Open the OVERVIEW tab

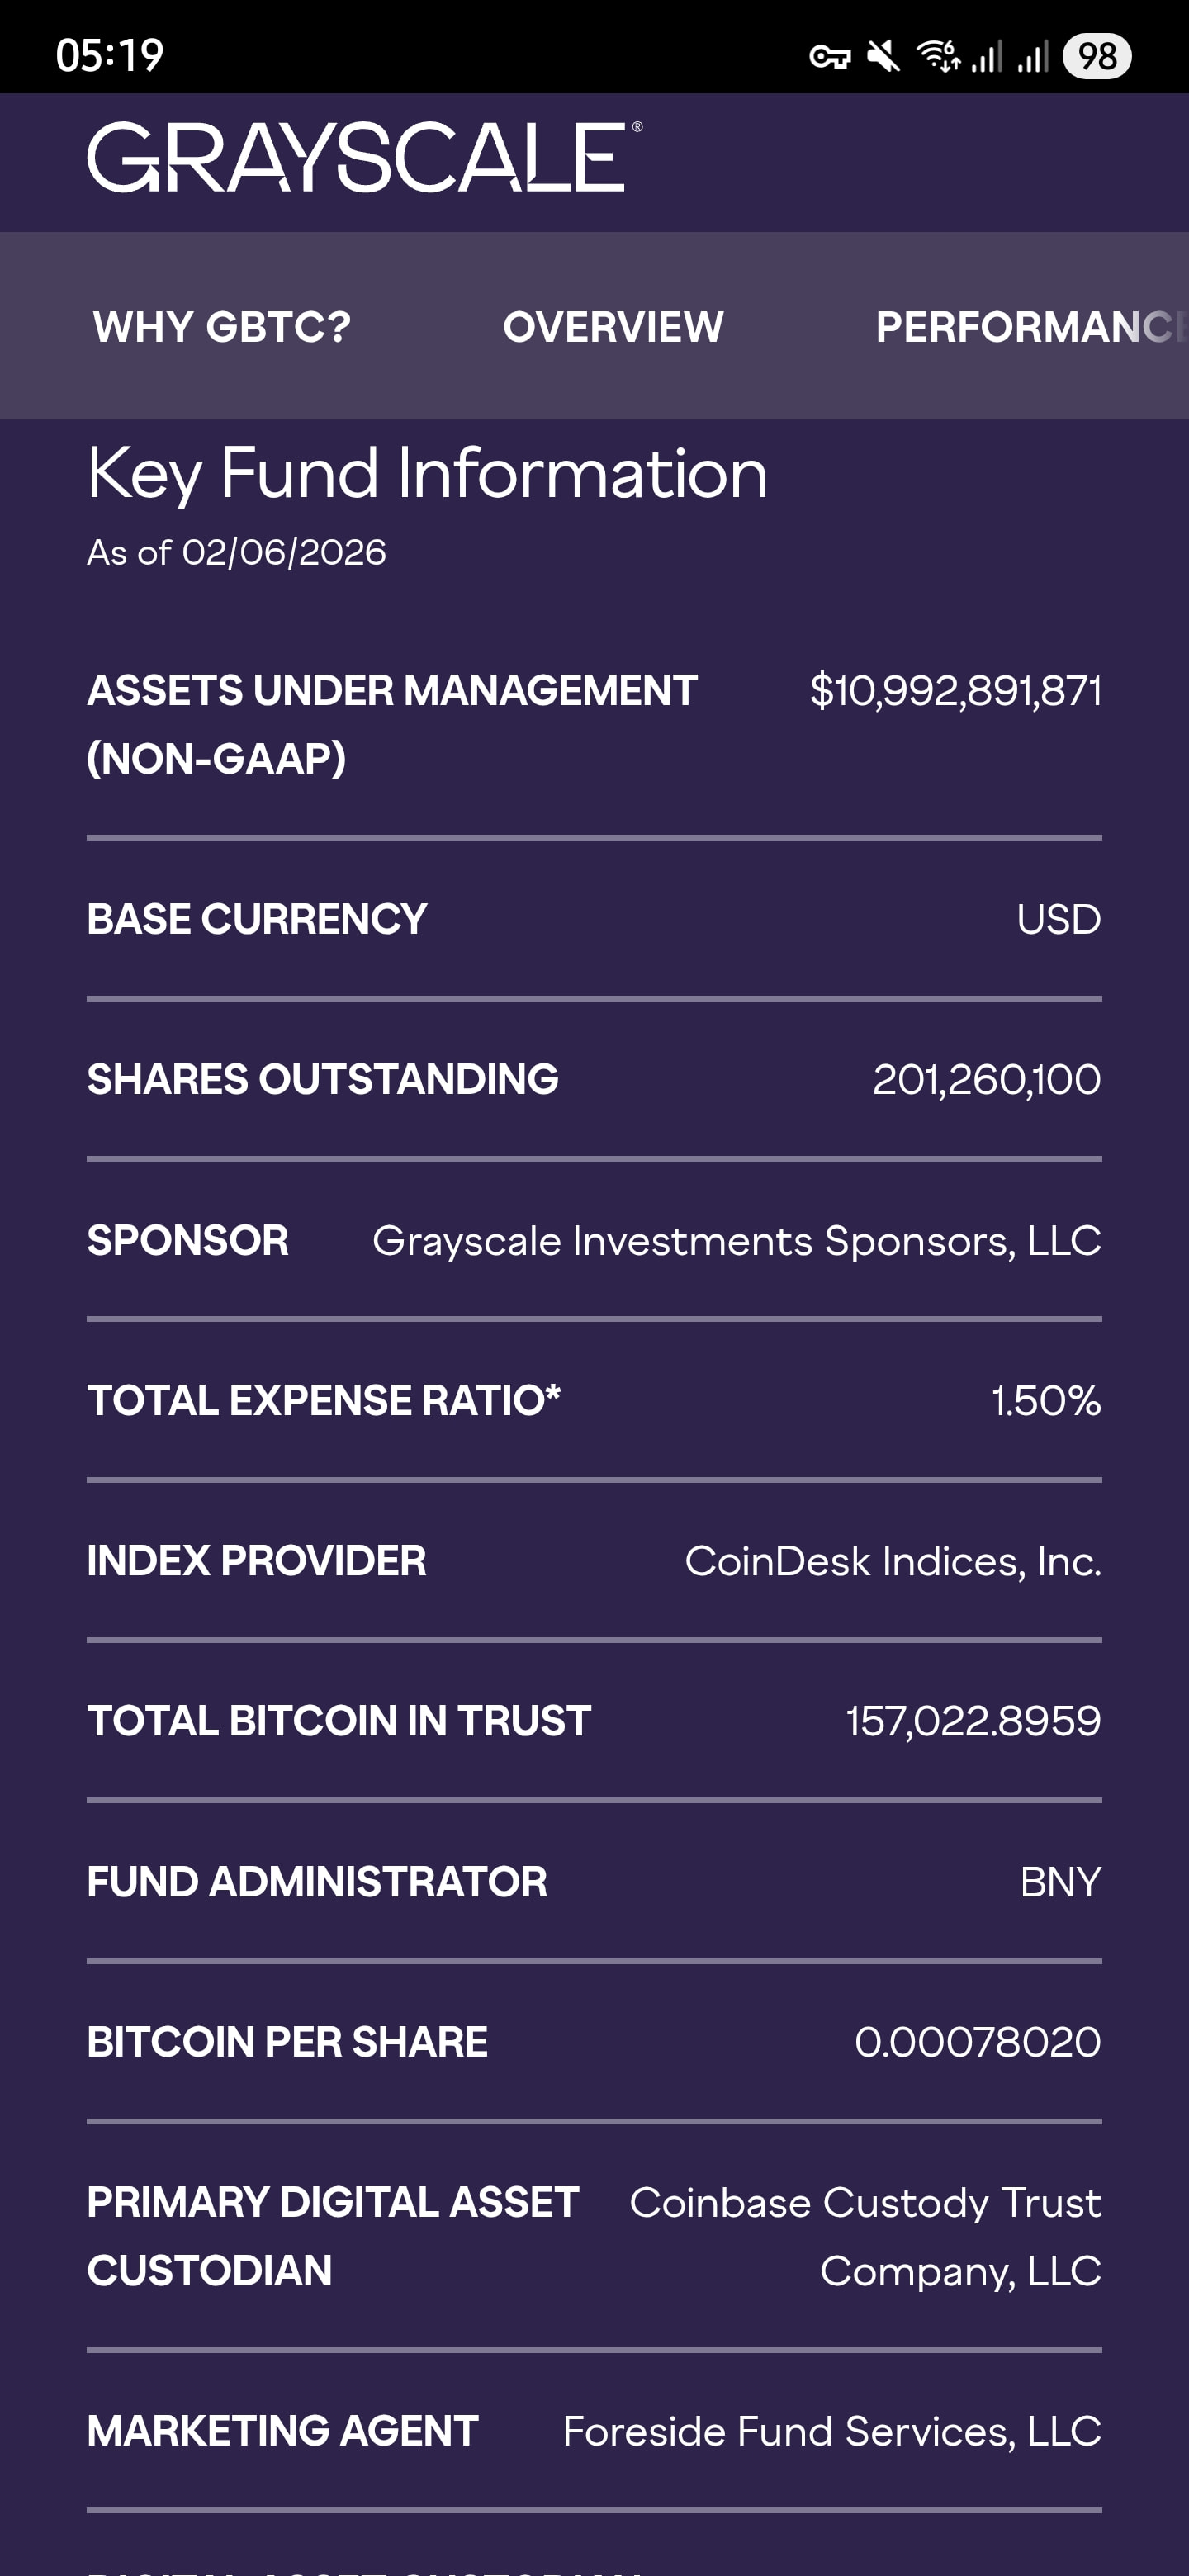[x=613, y=327]
